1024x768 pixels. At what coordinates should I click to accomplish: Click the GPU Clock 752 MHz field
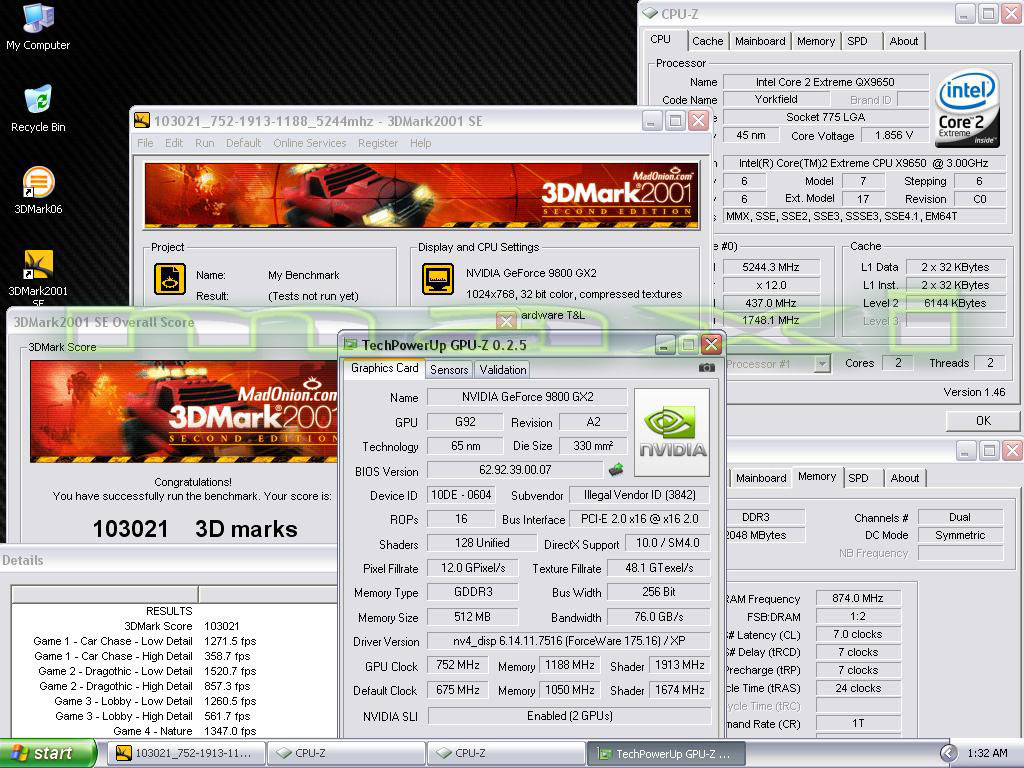click(457, 665)
